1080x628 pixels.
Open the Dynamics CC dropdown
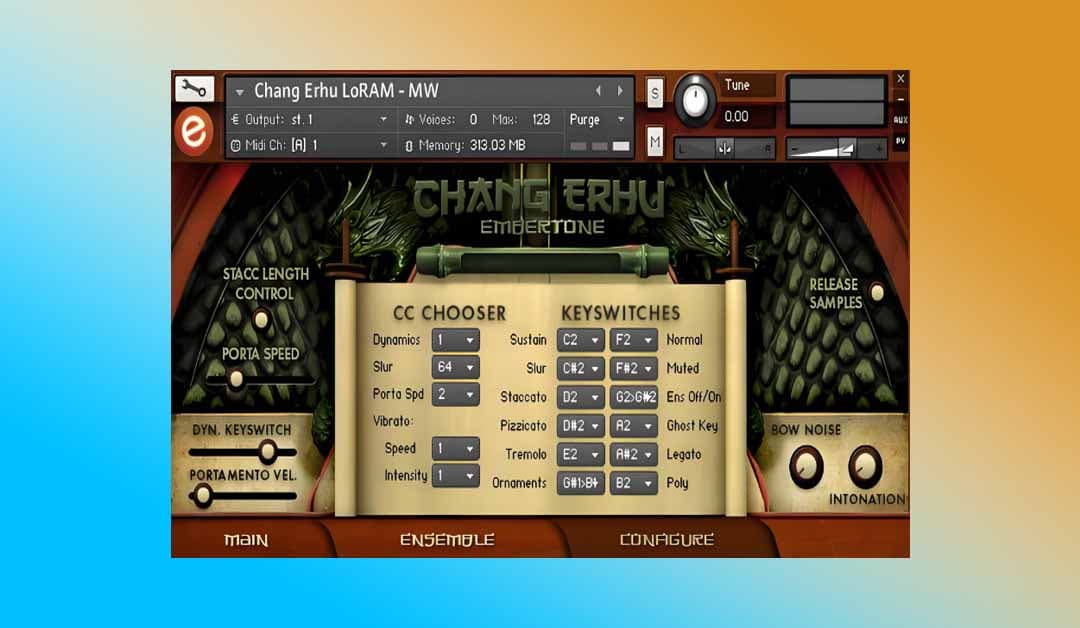[455, 339]
